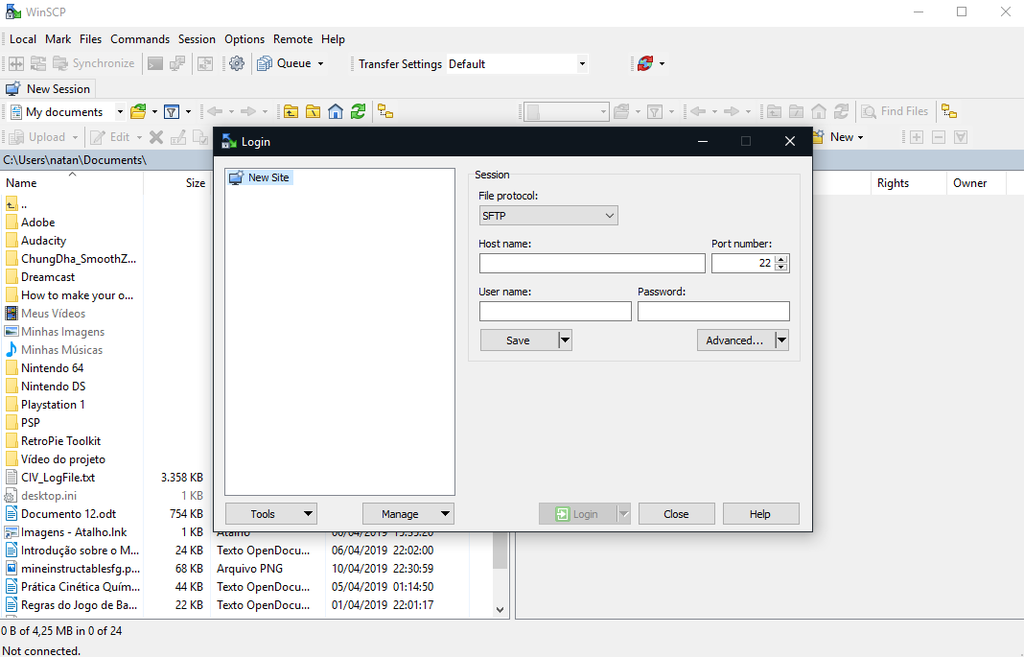The image size is (1024, 657).
Task: Open the Manage dropdown button
Action: (408, 514)
